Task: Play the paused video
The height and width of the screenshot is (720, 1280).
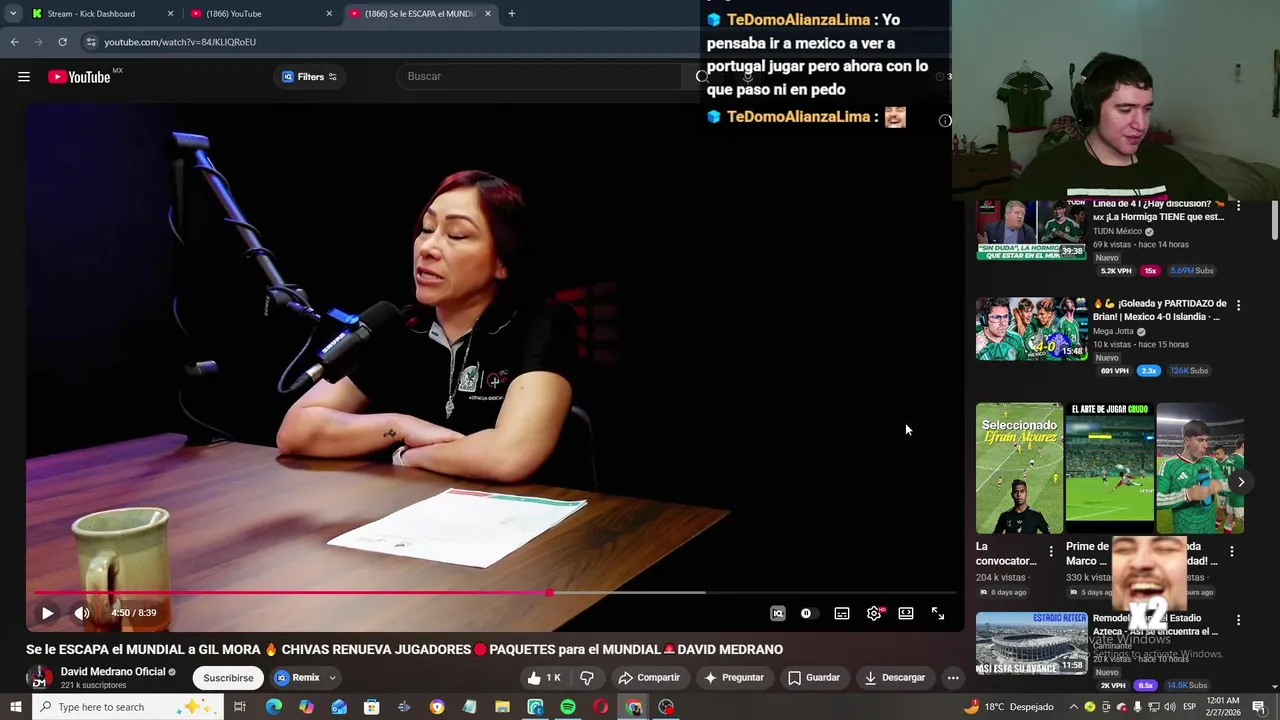Action: (x=47, y=613)
